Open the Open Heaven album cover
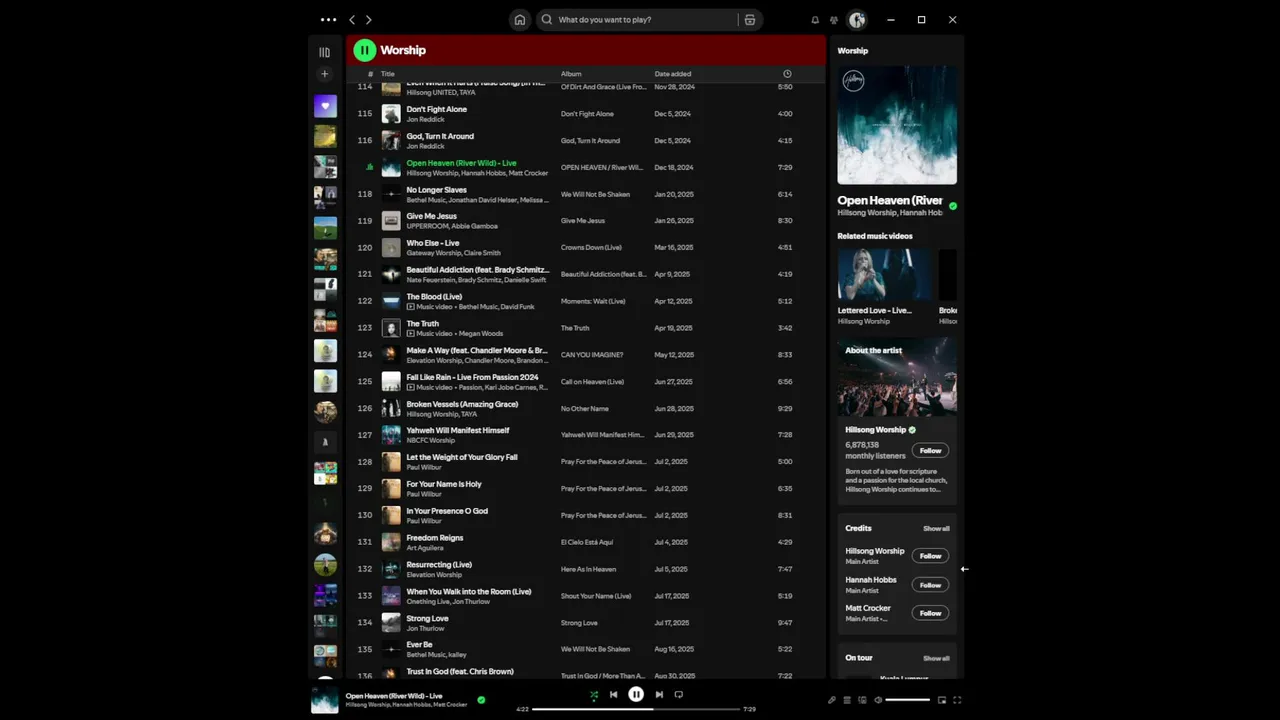This screenshot has height=720, width=1280. coord(897,125)
